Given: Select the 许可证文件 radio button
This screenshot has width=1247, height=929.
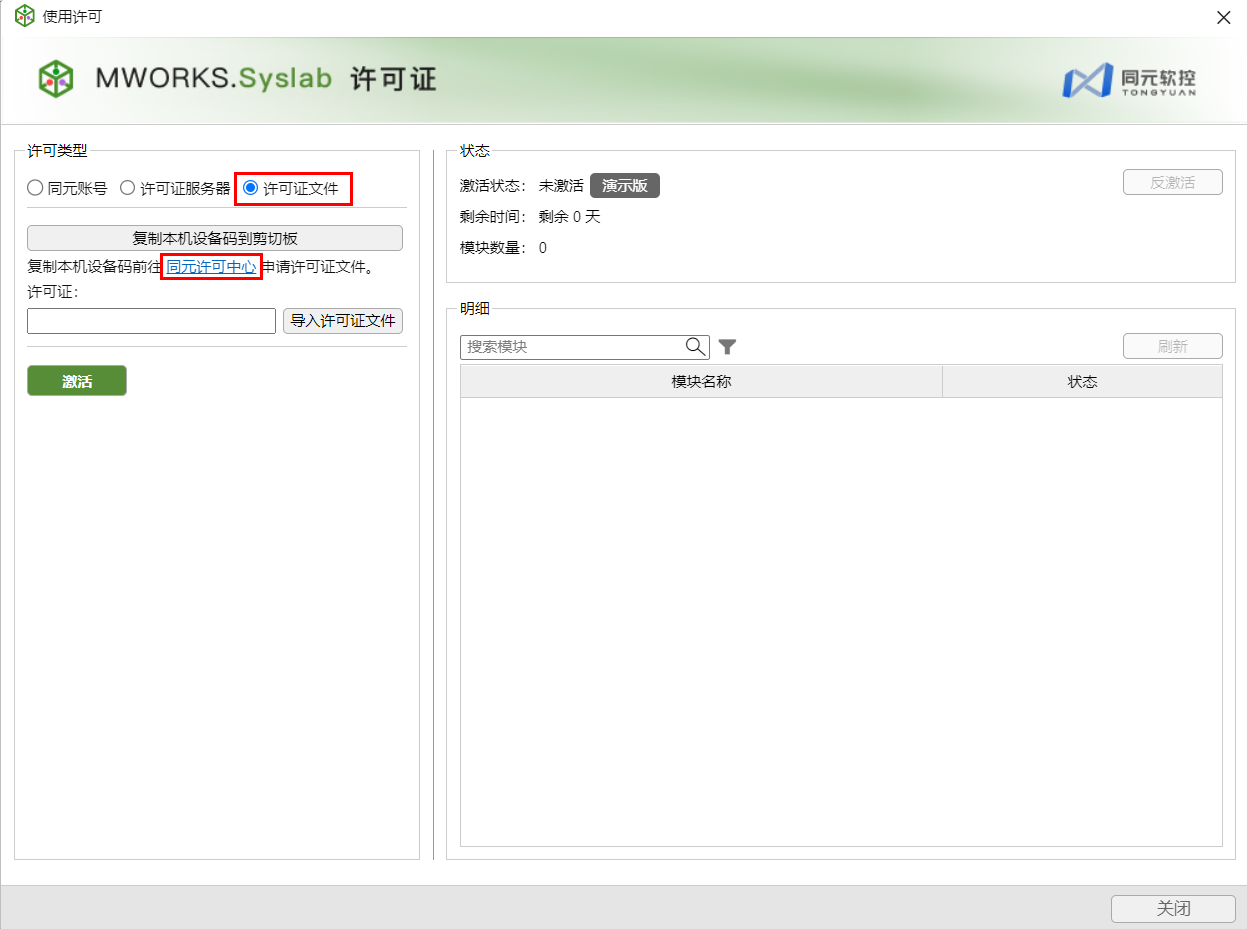Looking at the screenshot, I should pos(251,188).
